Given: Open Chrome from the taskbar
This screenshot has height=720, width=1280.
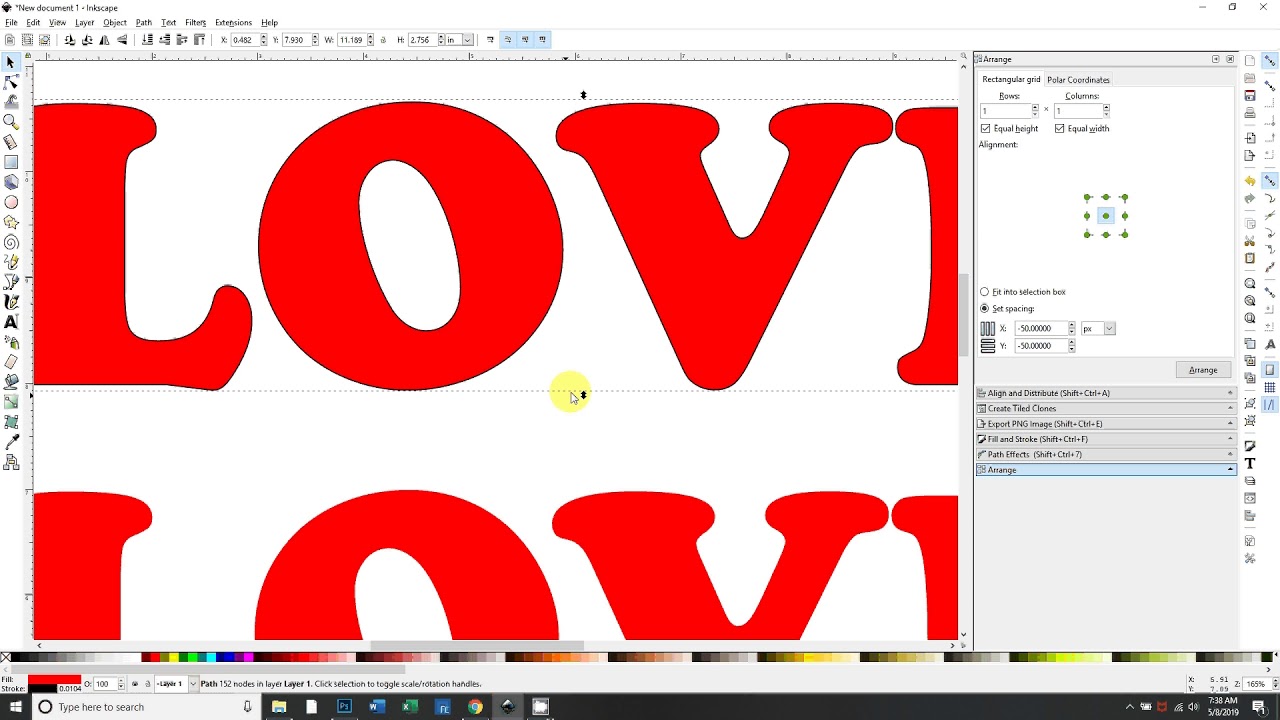Looking at the screenshot, I should click(475, 707).
